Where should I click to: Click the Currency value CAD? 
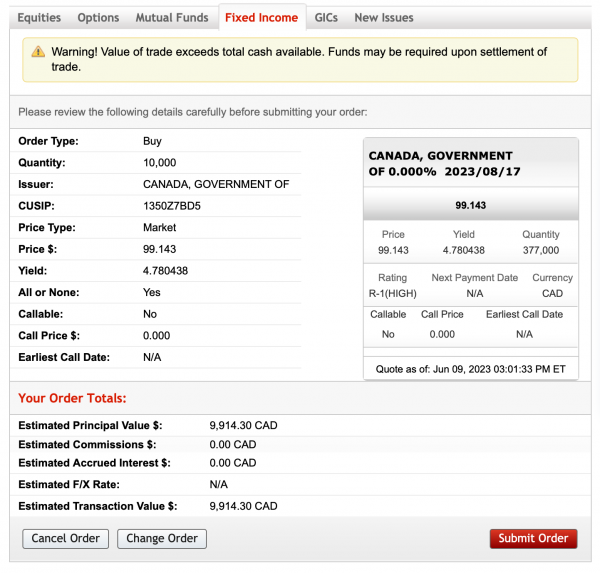click(x=552, y=294)
